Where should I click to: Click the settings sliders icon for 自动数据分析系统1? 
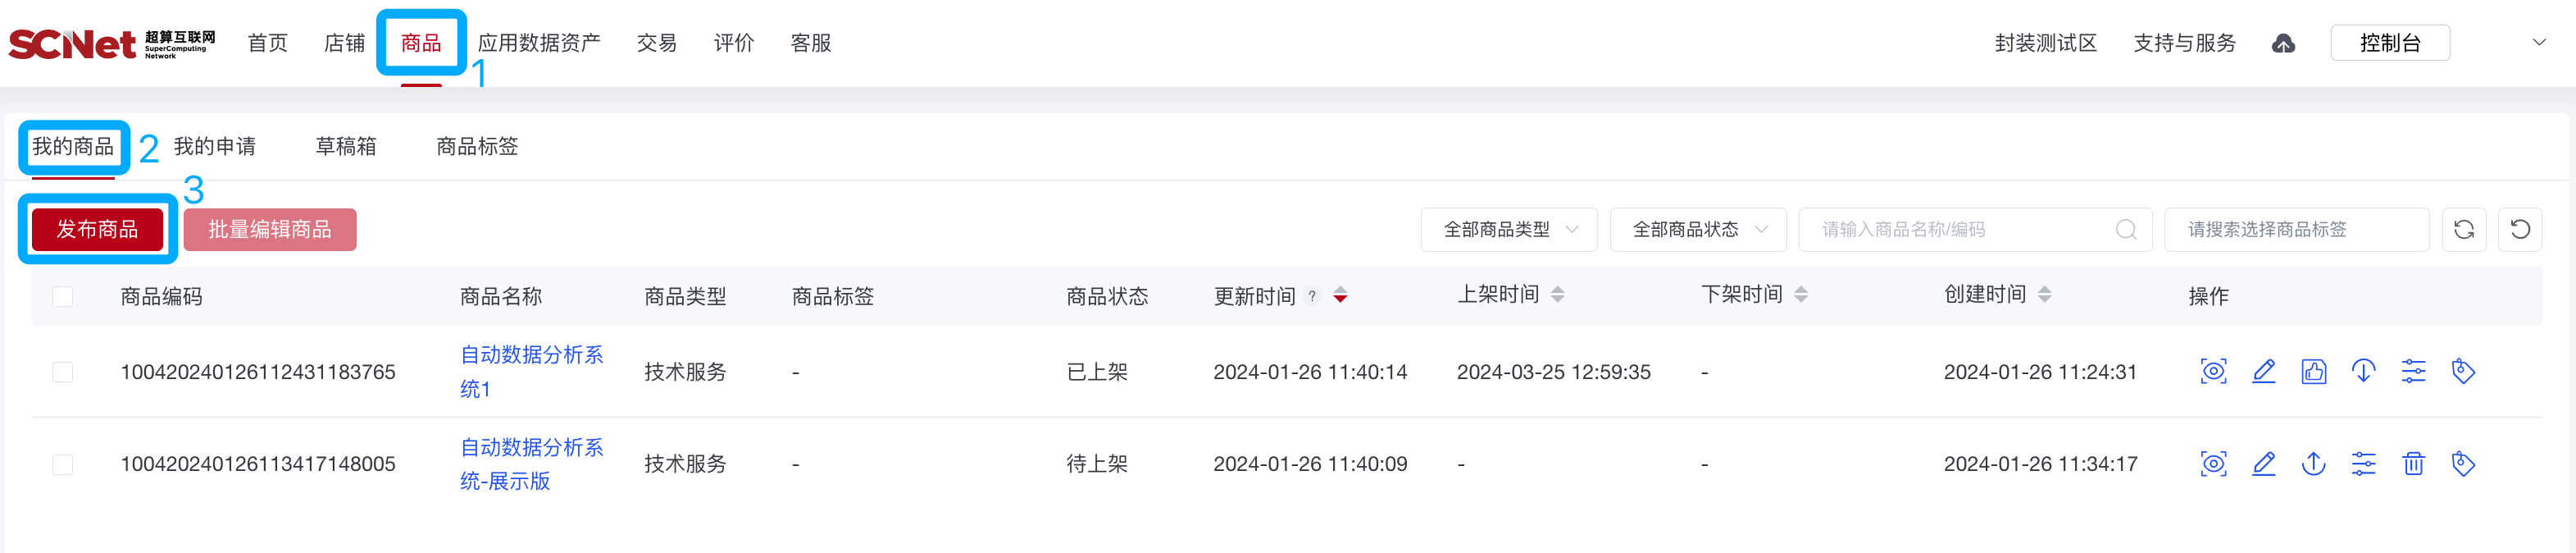[2413, 372]
